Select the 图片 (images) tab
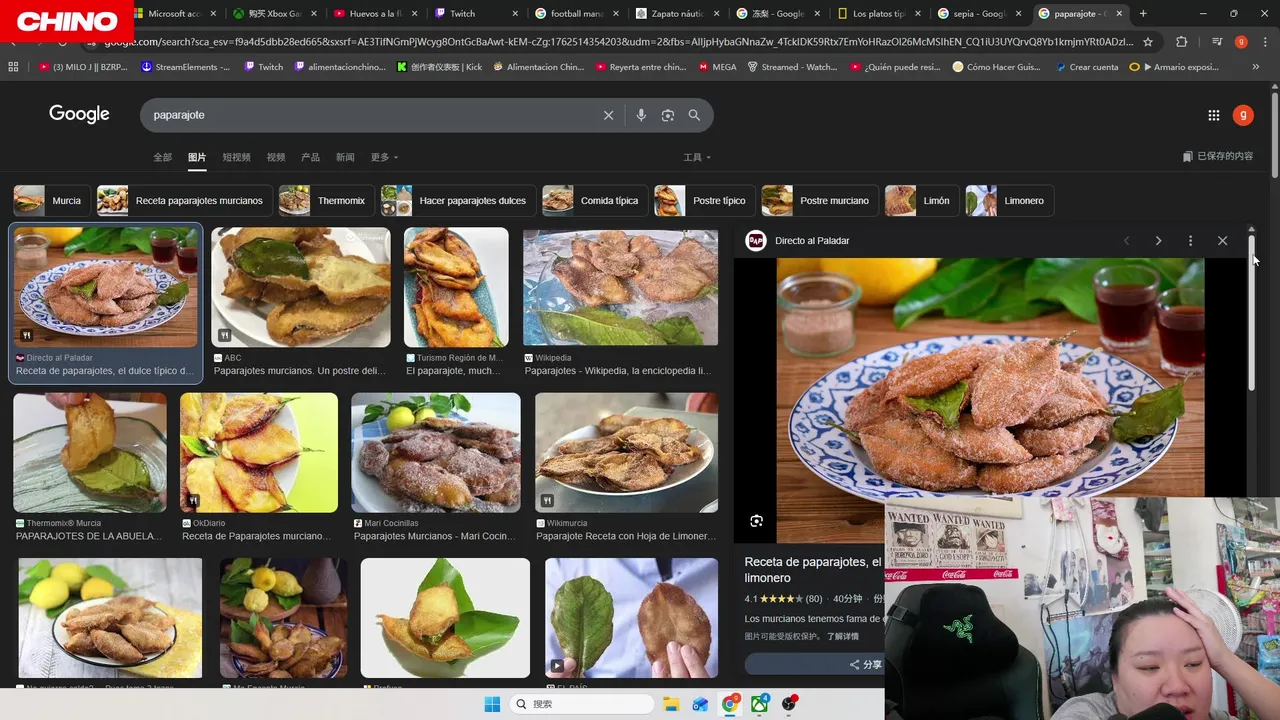Image resolution: width=1280 pixels, height=720 pixels. [x=197, y=157]
